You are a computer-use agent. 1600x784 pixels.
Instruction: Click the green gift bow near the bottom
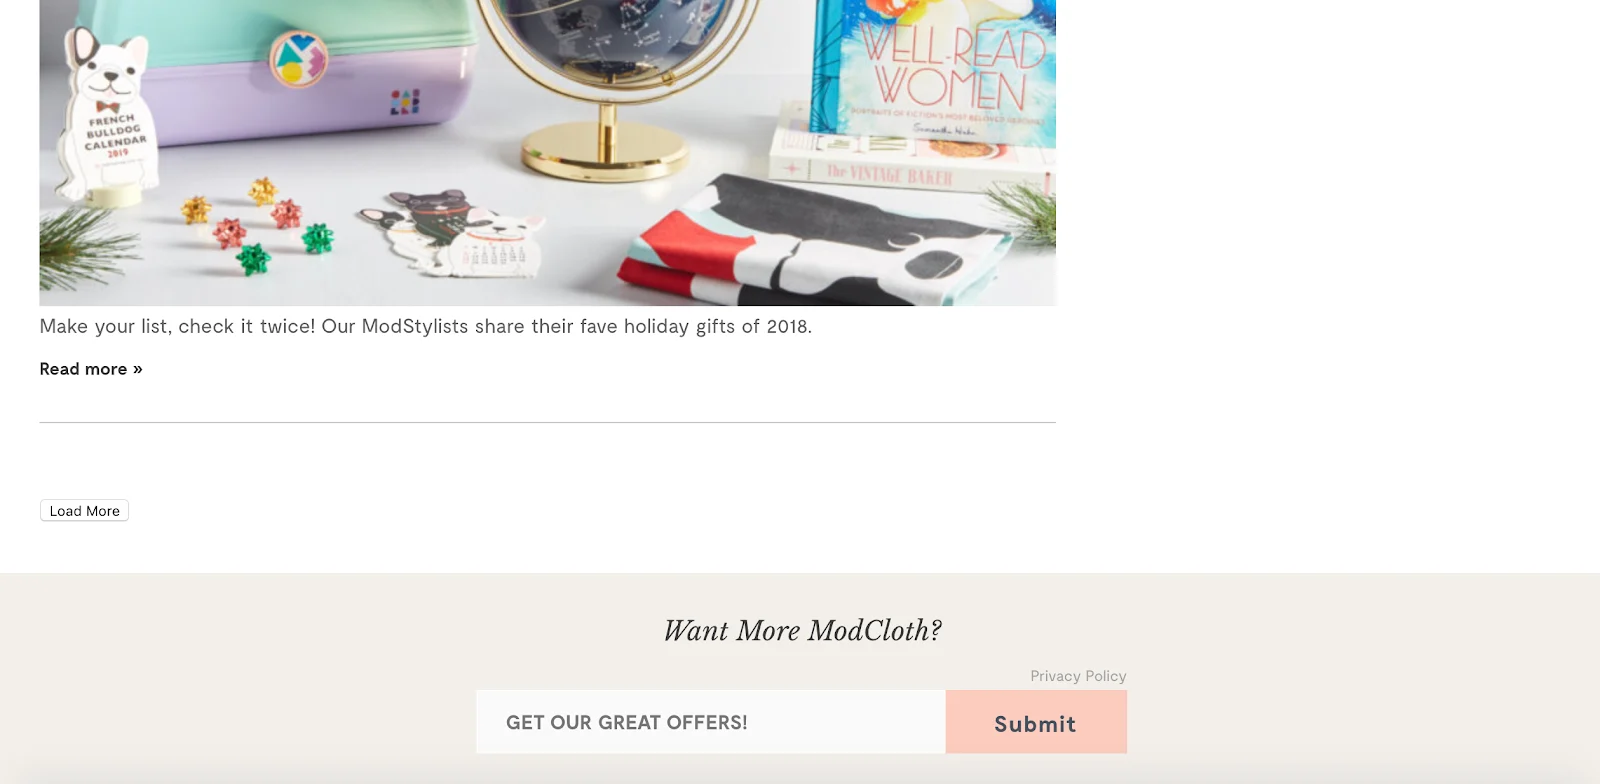[253, 260]
